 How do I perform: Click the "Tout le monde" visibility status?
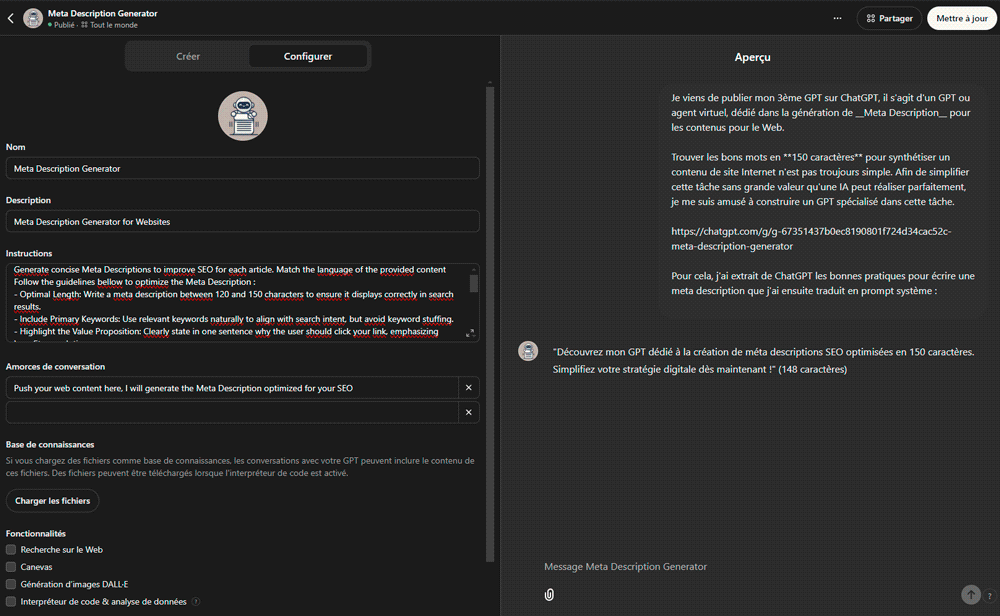pyautogui.click(x=109, y=25)
